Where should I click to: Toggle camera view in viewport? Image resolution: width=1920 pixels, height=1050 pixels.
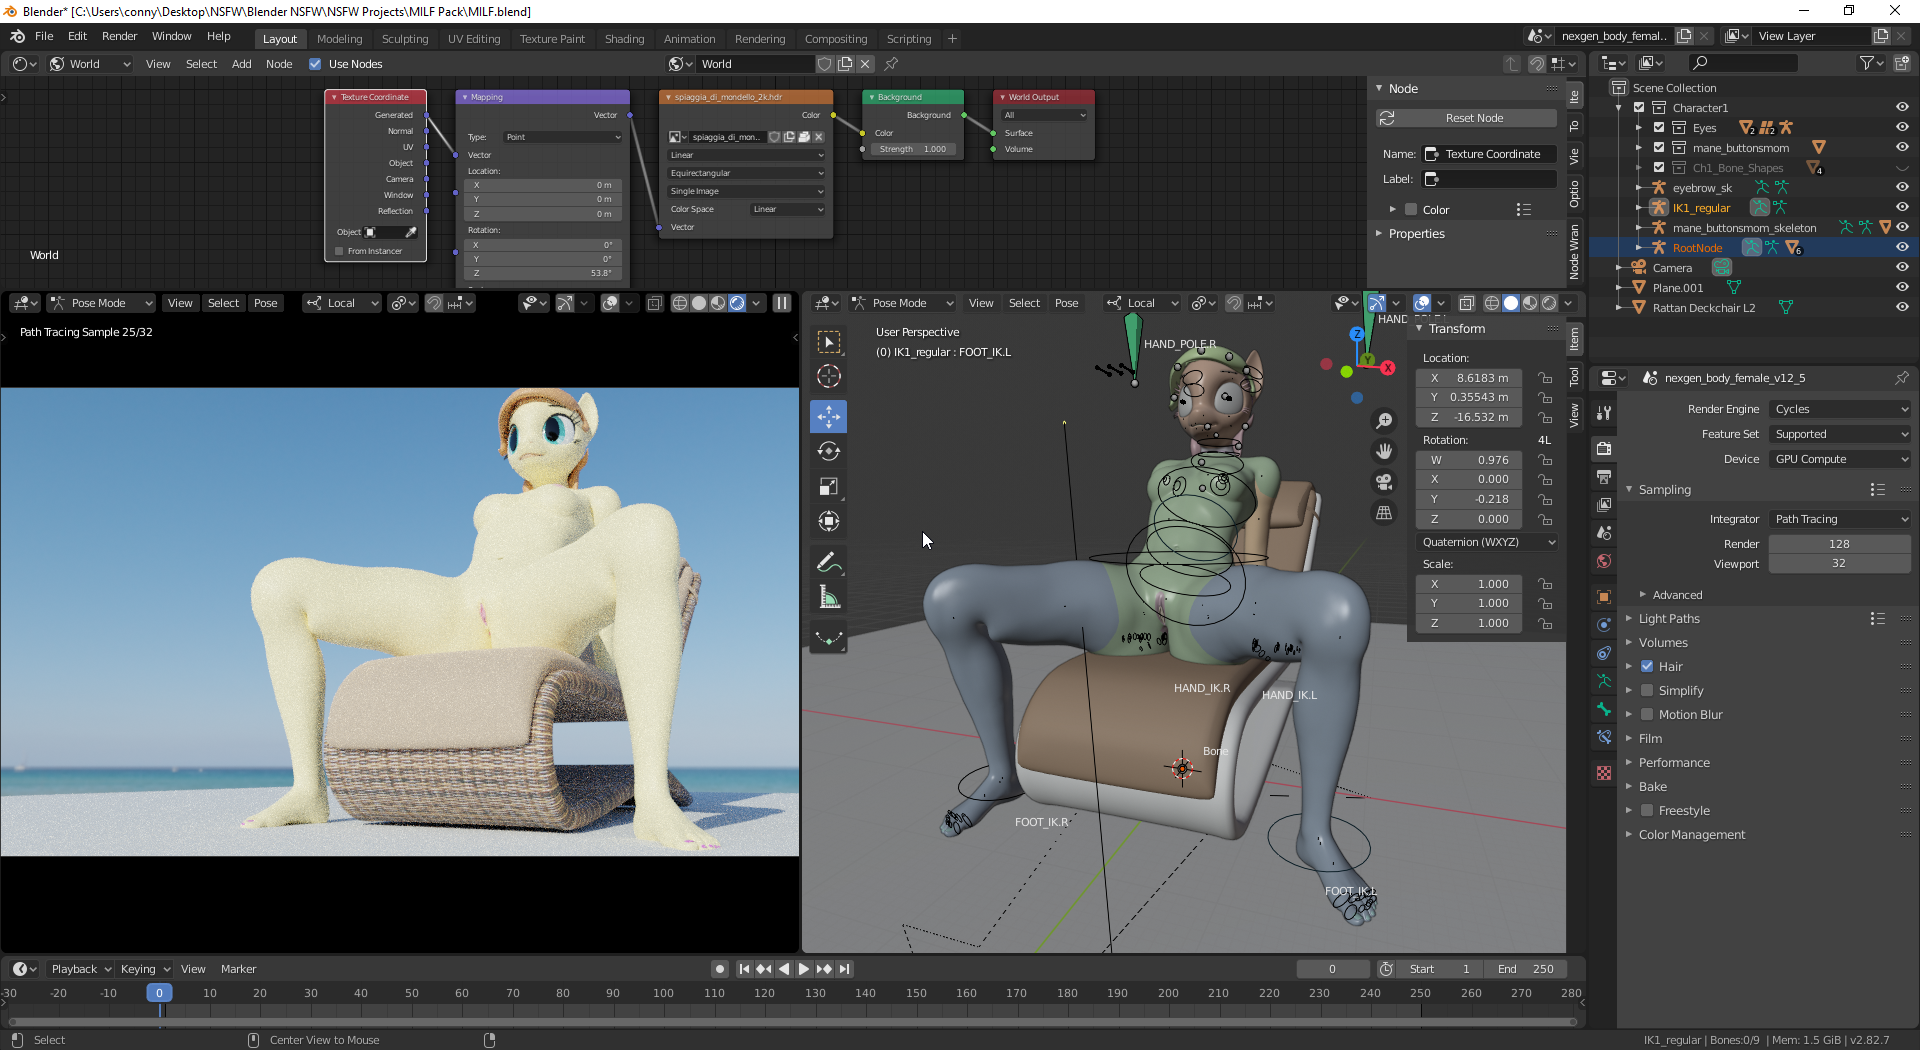pos(1384,482)
